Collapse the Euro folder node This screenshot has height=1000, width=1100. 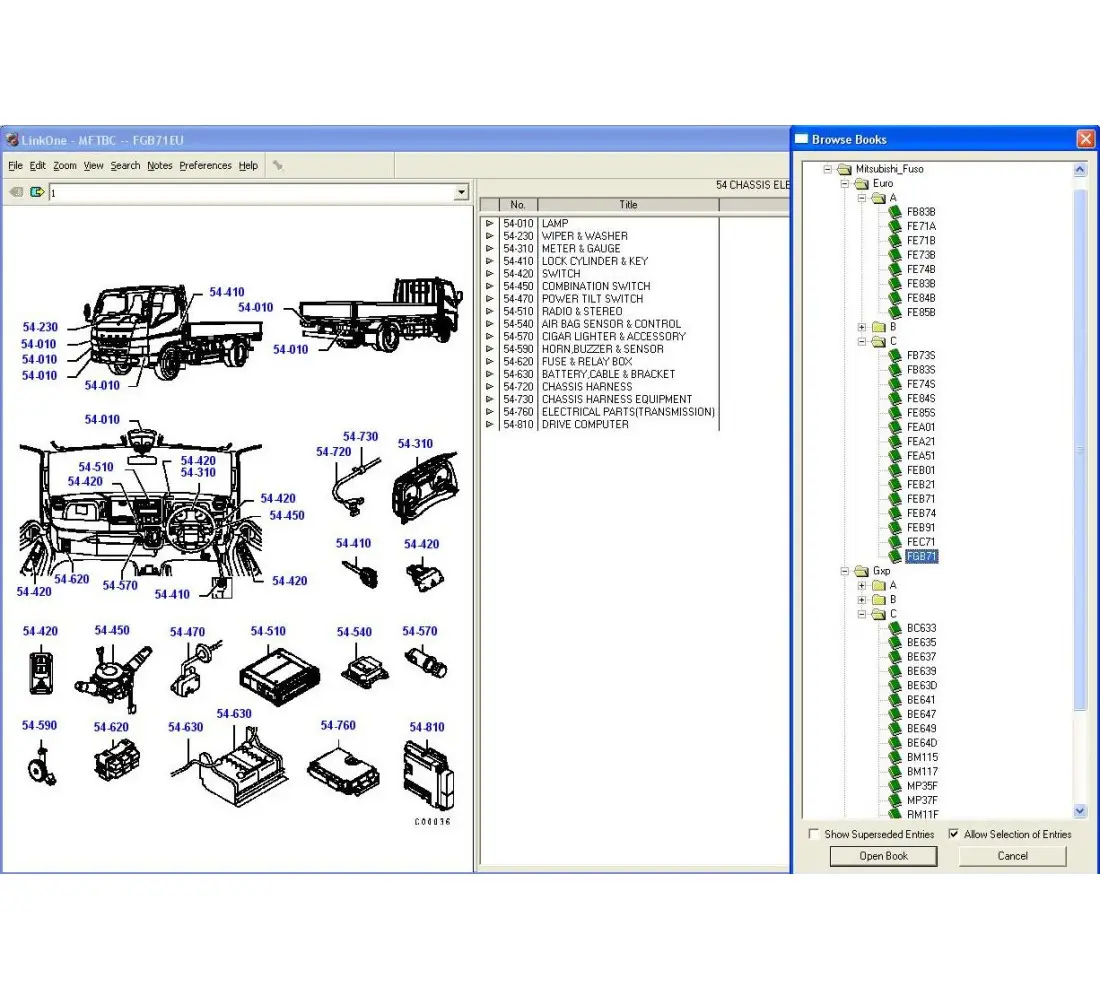click(845, 183)
